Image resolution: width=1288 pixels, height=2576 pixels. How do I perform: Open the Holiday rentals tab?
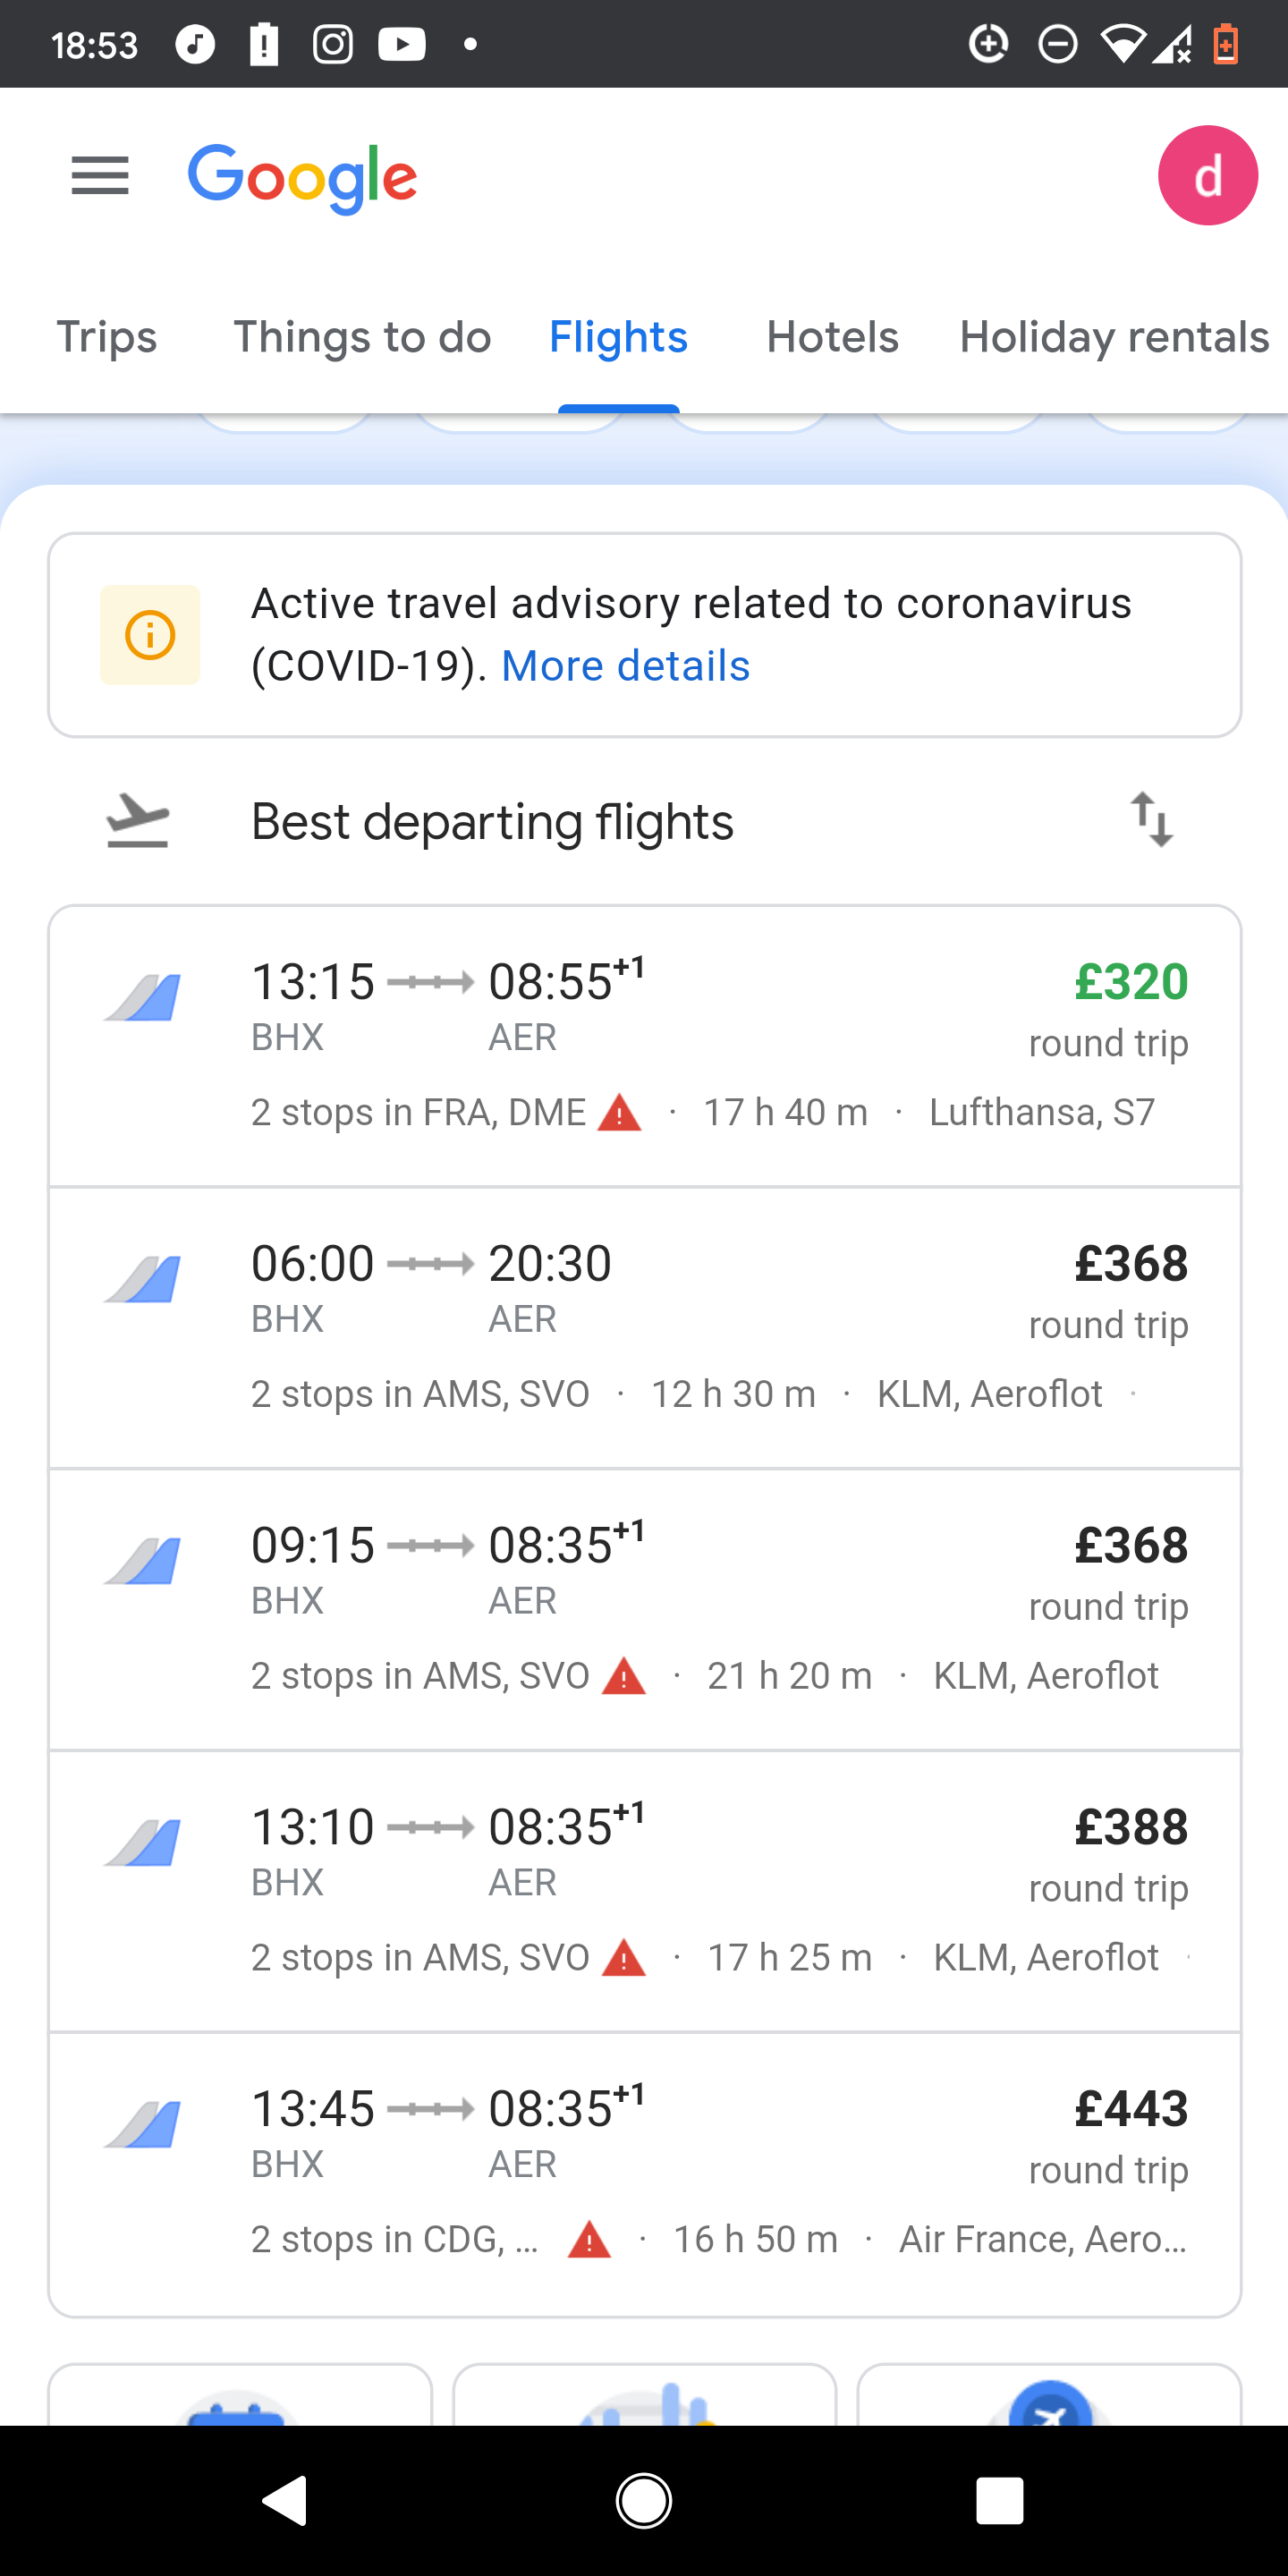click(x=1114, y=337)
